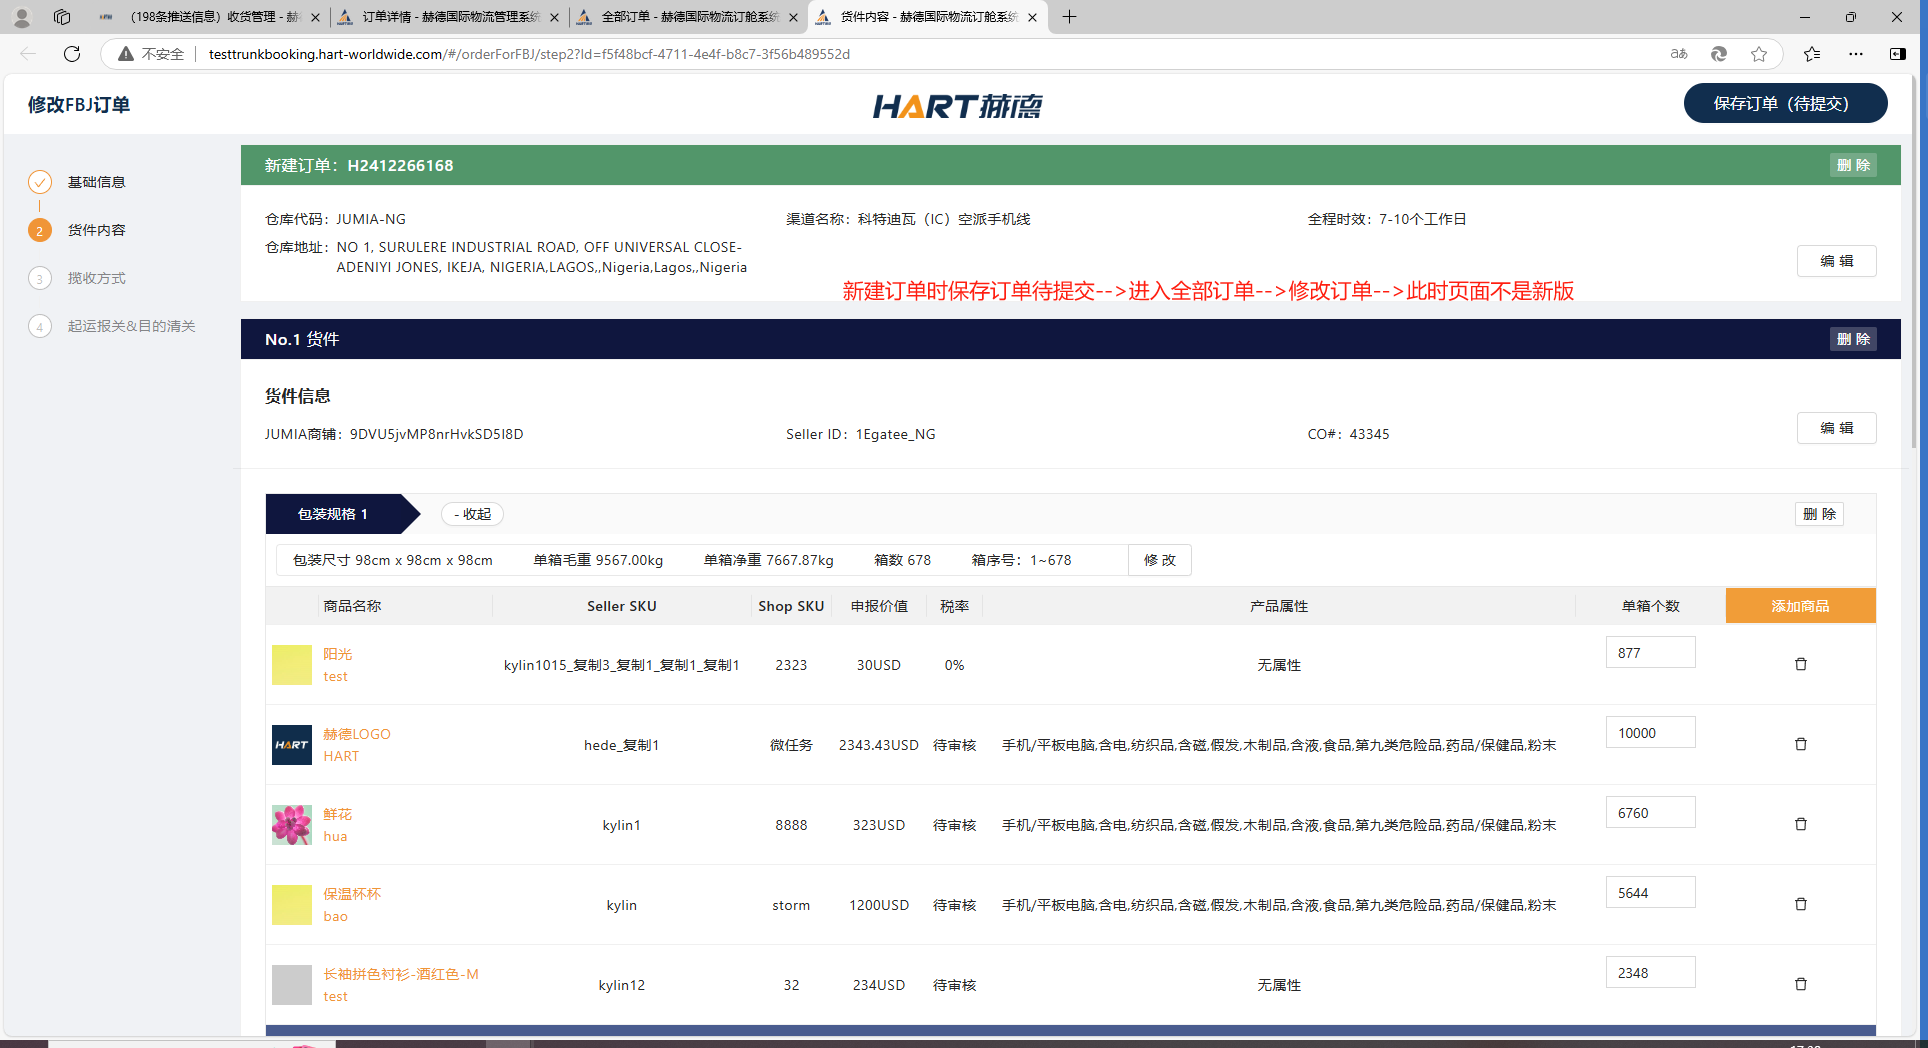Switch to 全部订单 browser tab

click(689, 17)
